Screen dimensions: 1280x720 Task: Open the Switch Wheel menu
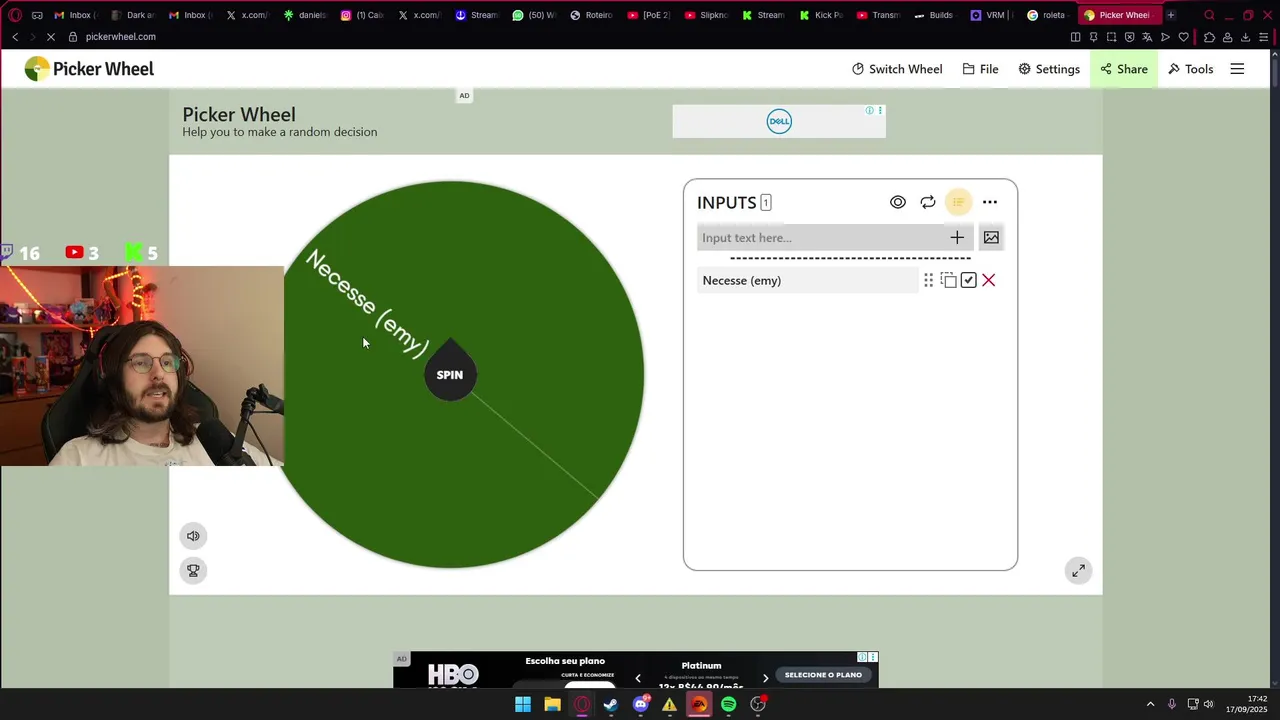[897, 69]
